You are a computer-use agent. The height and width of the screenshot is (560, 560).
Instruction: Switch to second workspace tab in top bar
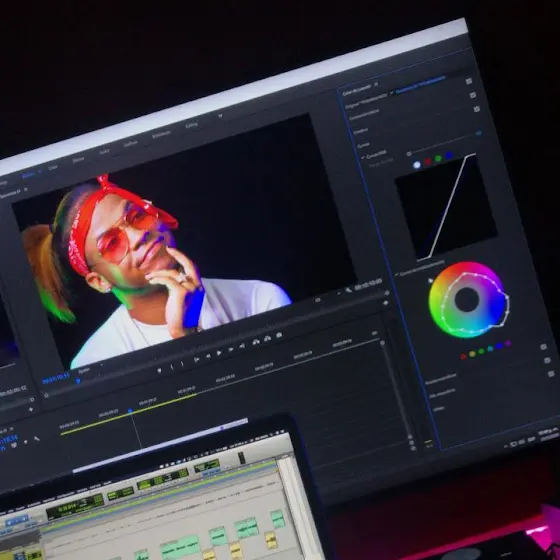click(x=52, y=167)
